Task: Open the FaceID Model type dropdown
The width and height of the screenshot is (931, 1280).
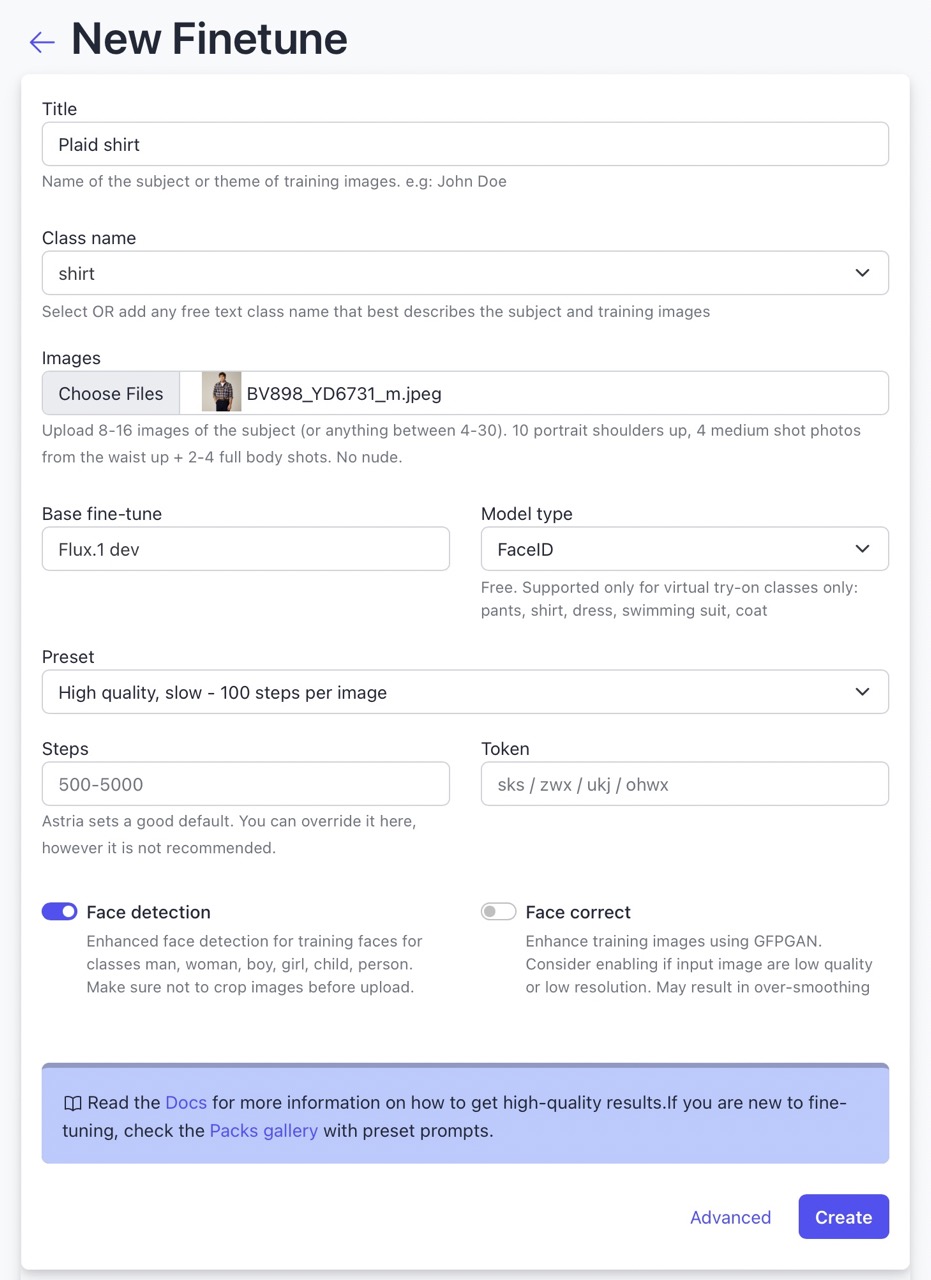Action: tap(685, 549)
